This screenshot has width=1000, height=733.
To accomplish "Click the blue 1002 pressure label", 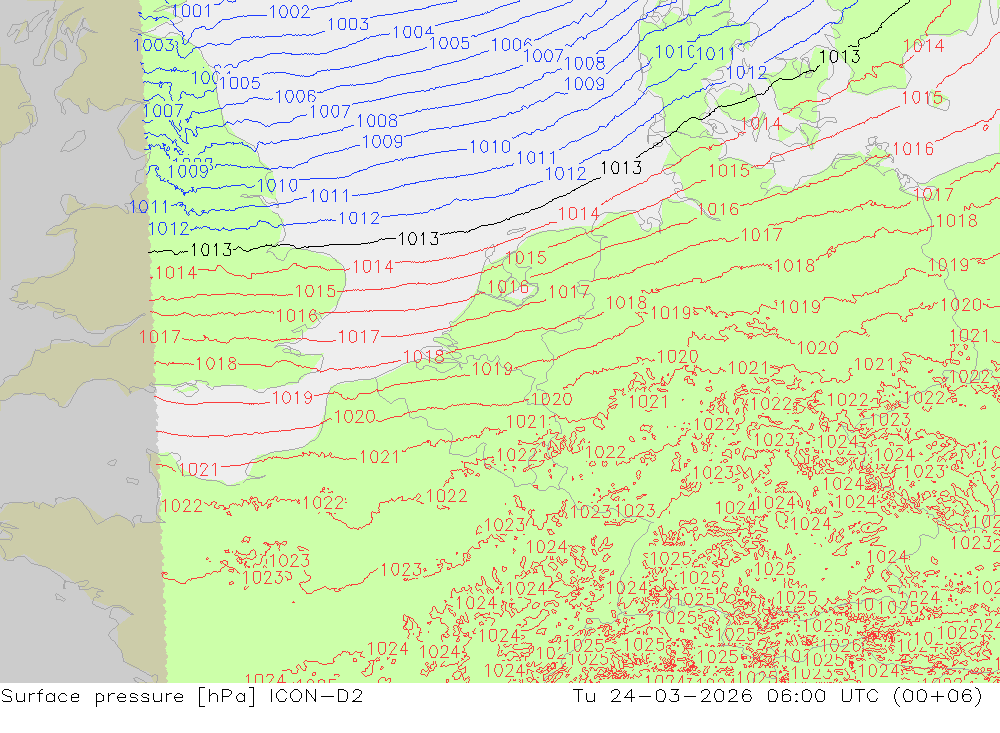I will tap(289, 11).
